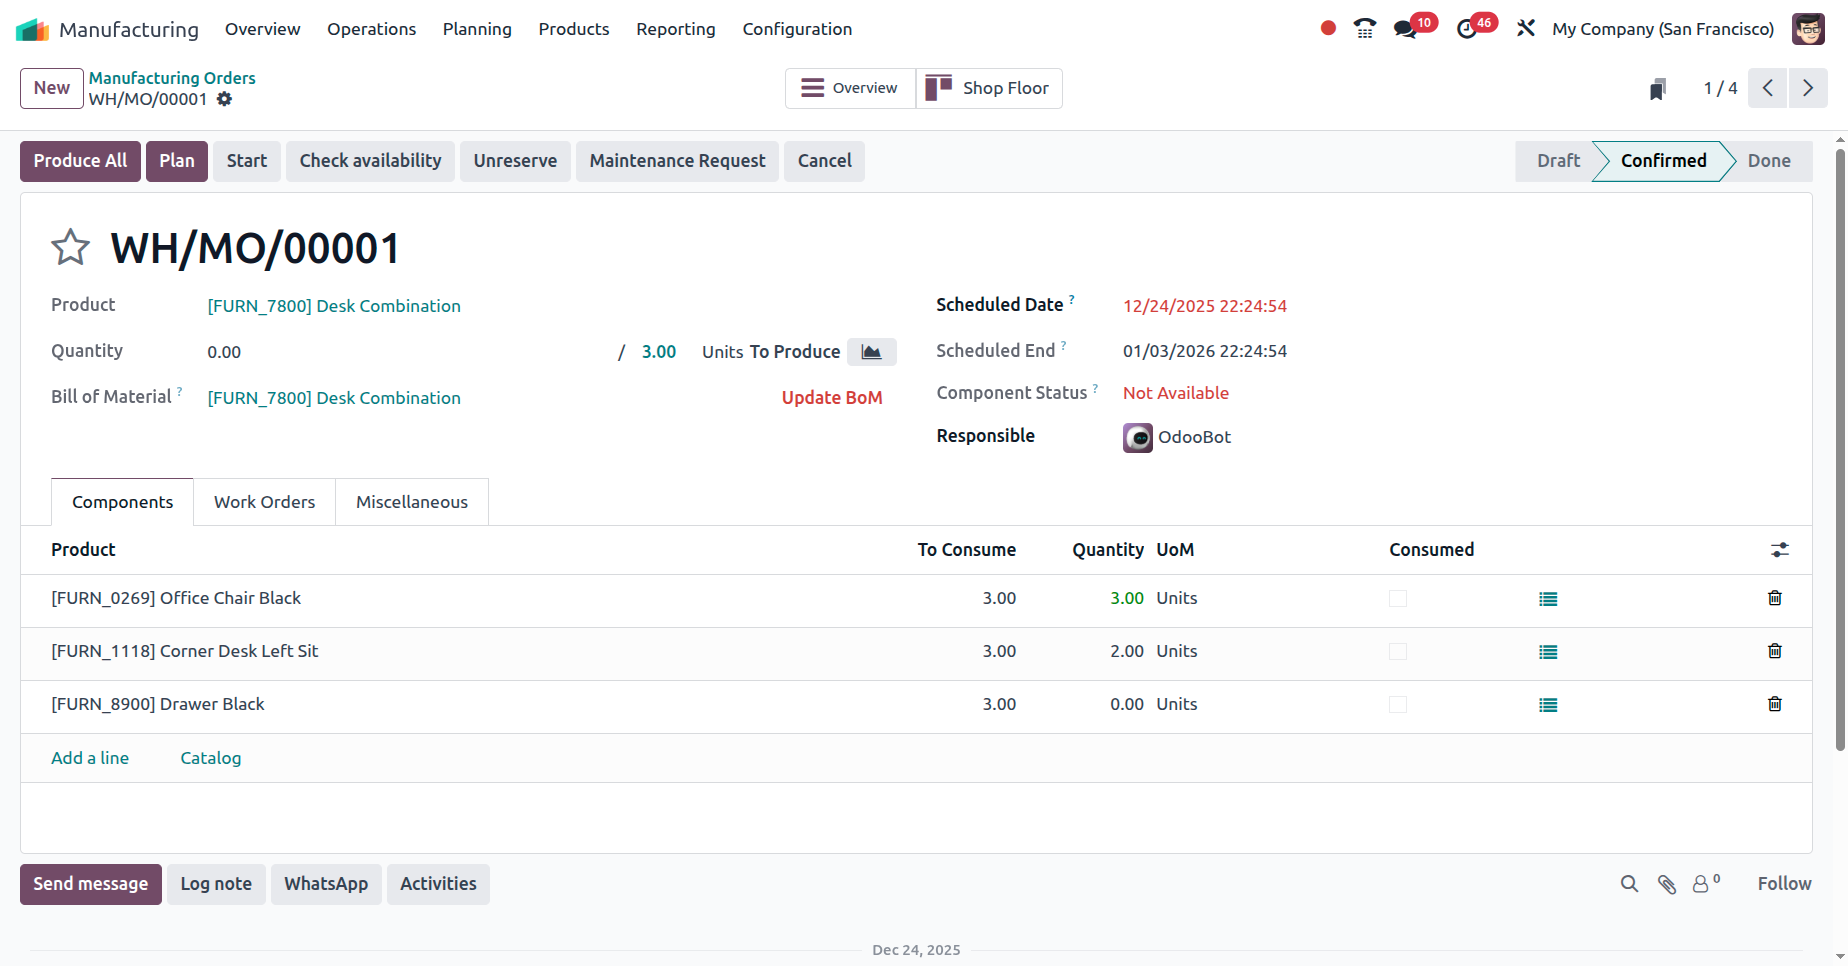The height and width of the screenshot is (966, 1848).
Task: Open optional columns selector on components list
Action: pyautogui.click(x=1780, y=549)
